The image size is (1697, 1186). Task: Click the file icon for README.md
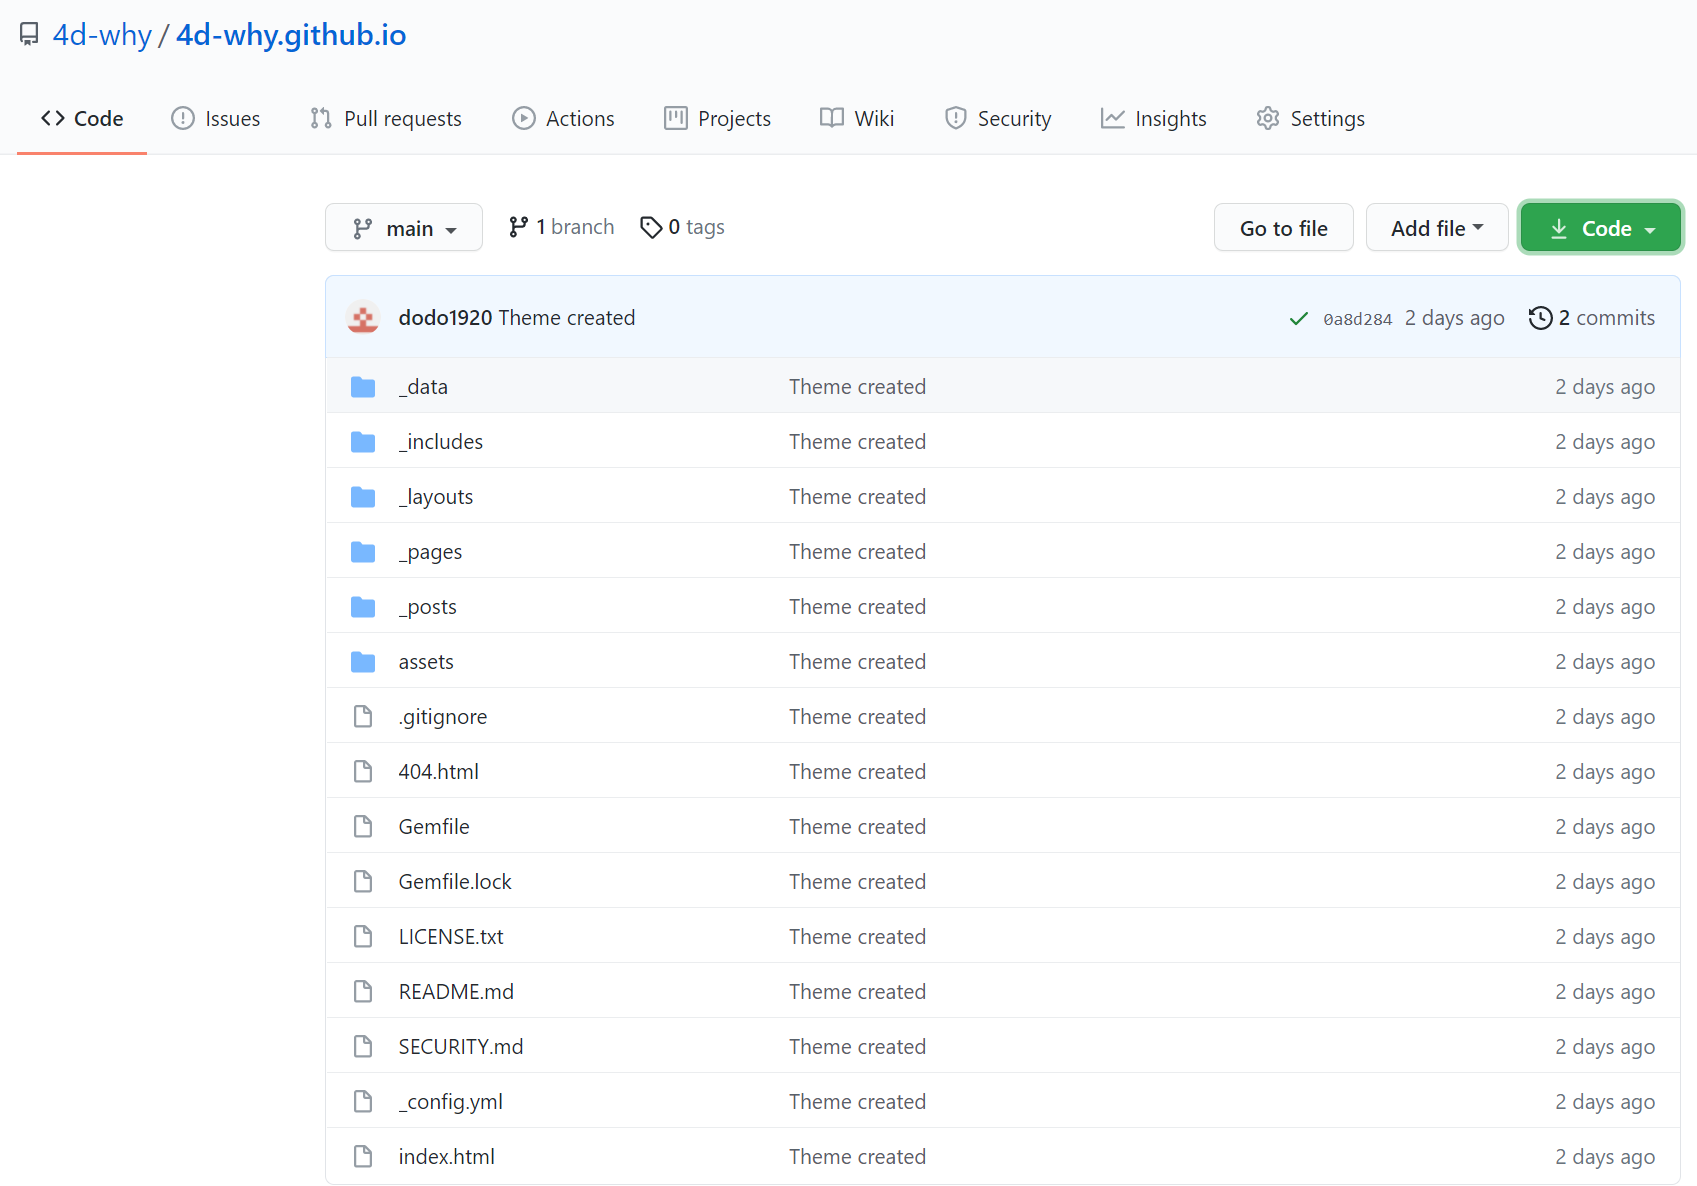pos(363,992)
